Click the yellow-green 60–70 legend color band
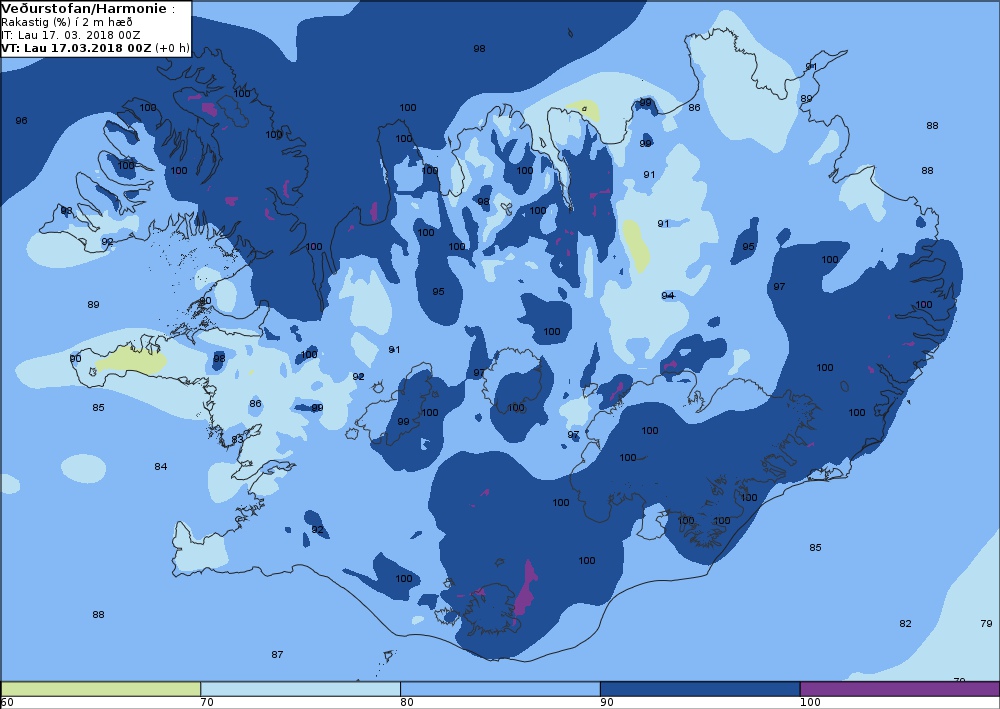 click(x=100, y=689)
